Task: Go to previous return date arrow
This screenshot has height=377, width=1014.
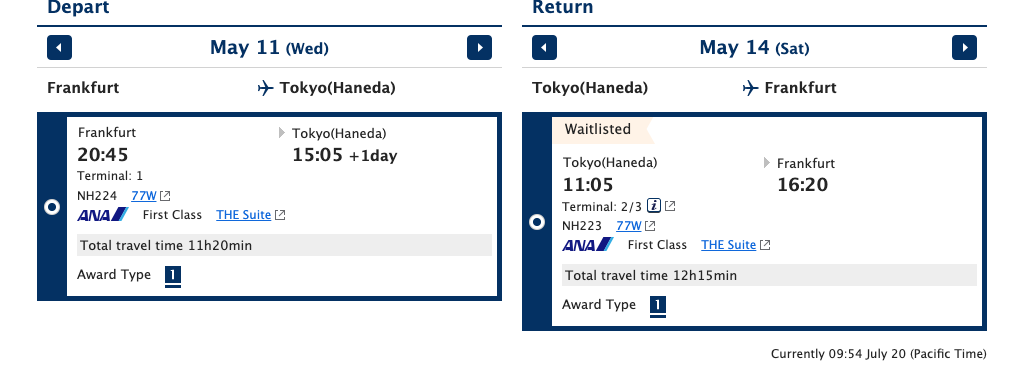Action: pos(545,48)
